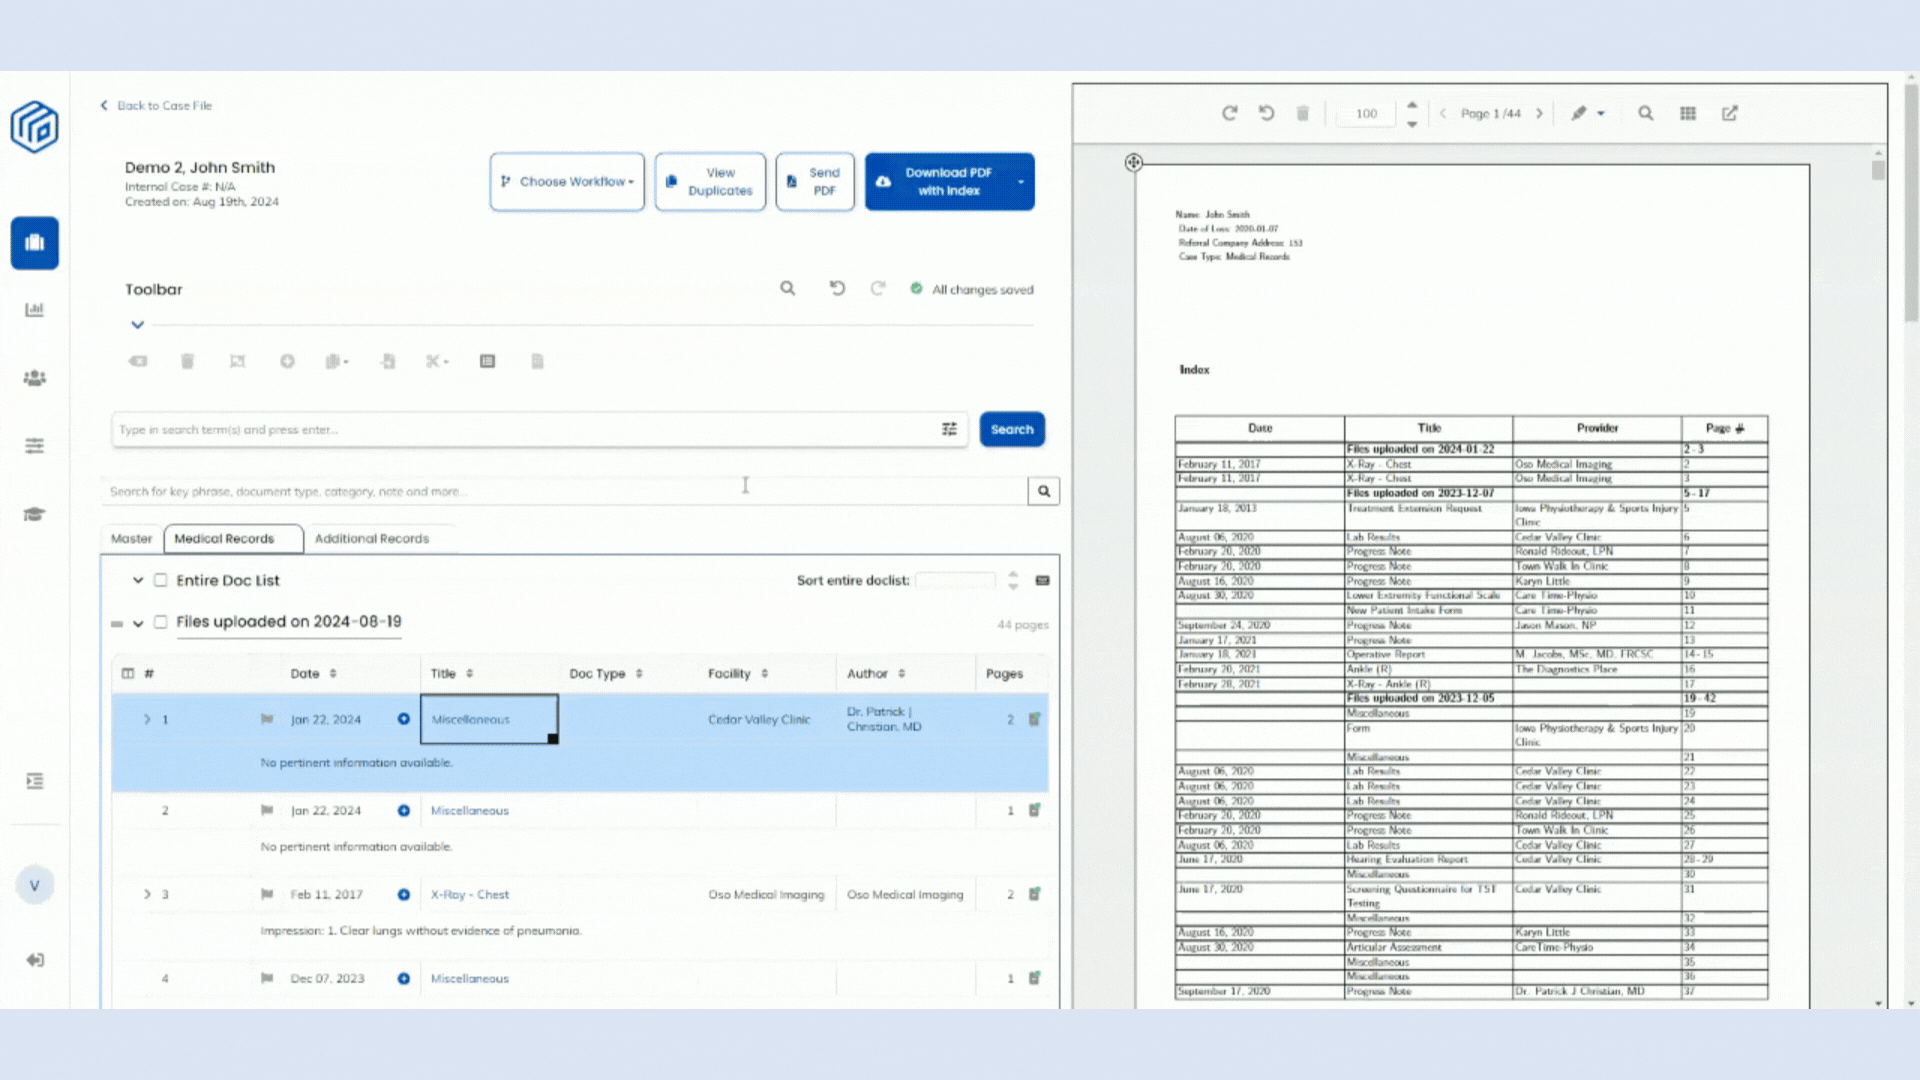Image resolution: width=1920 pixels, height=1080 pixels.
Task: Collapse the Toolbar section chevron
Action: pos(138,325)
